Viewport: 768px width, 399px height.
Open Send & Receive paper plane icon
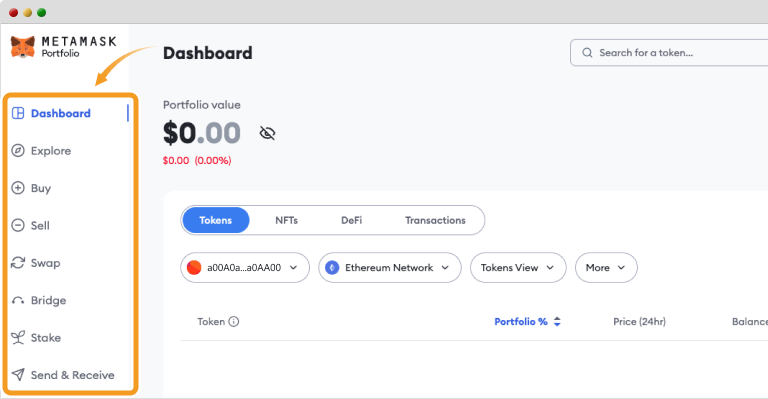click(x=18, y=375)
